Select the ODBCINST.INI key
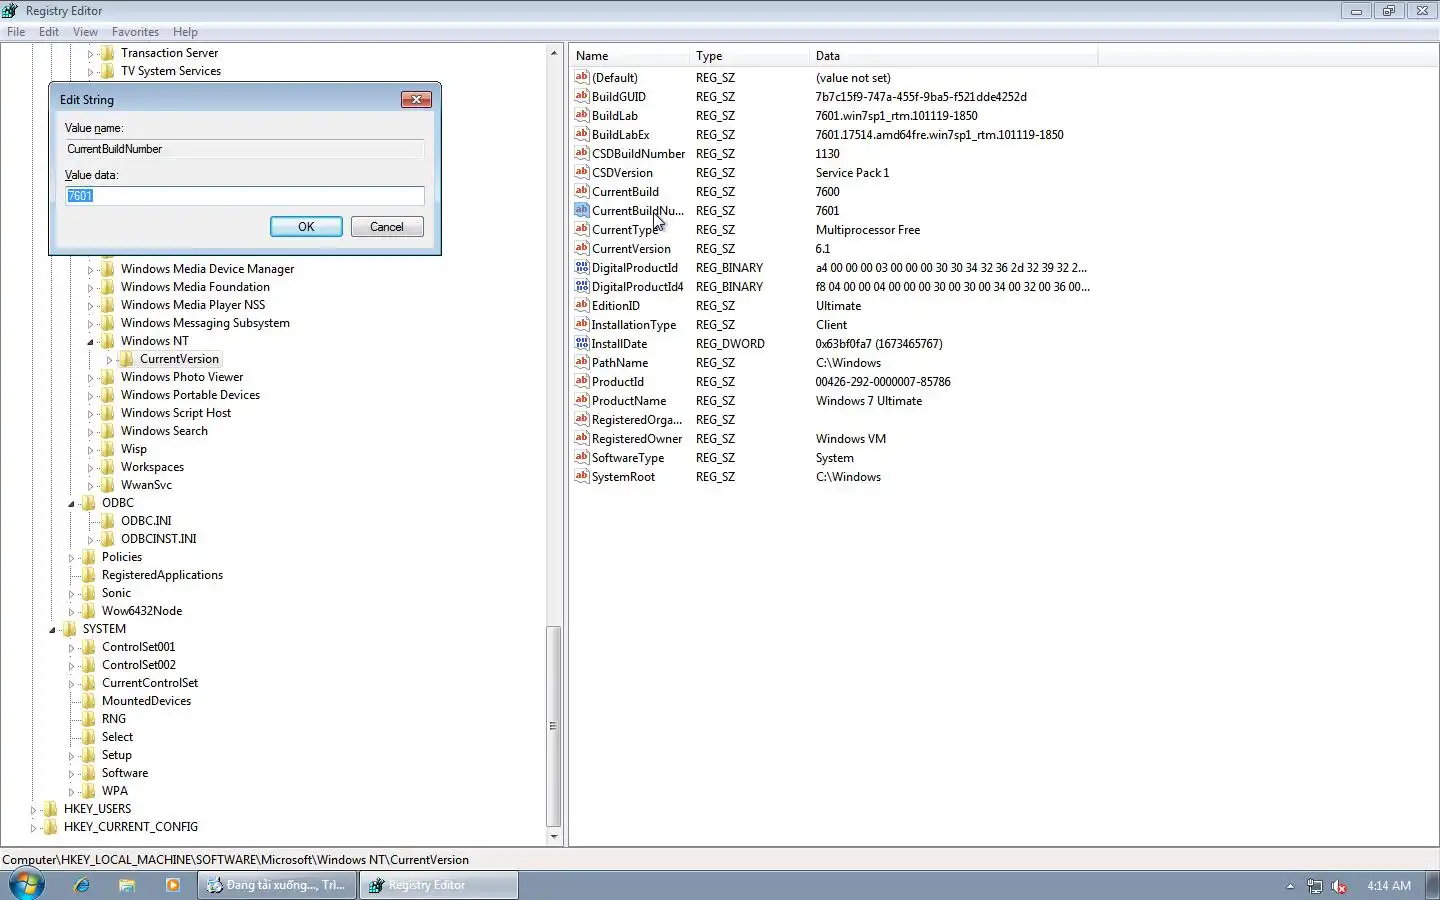This screenshot has width=1440, height=900. click(159, 539)
